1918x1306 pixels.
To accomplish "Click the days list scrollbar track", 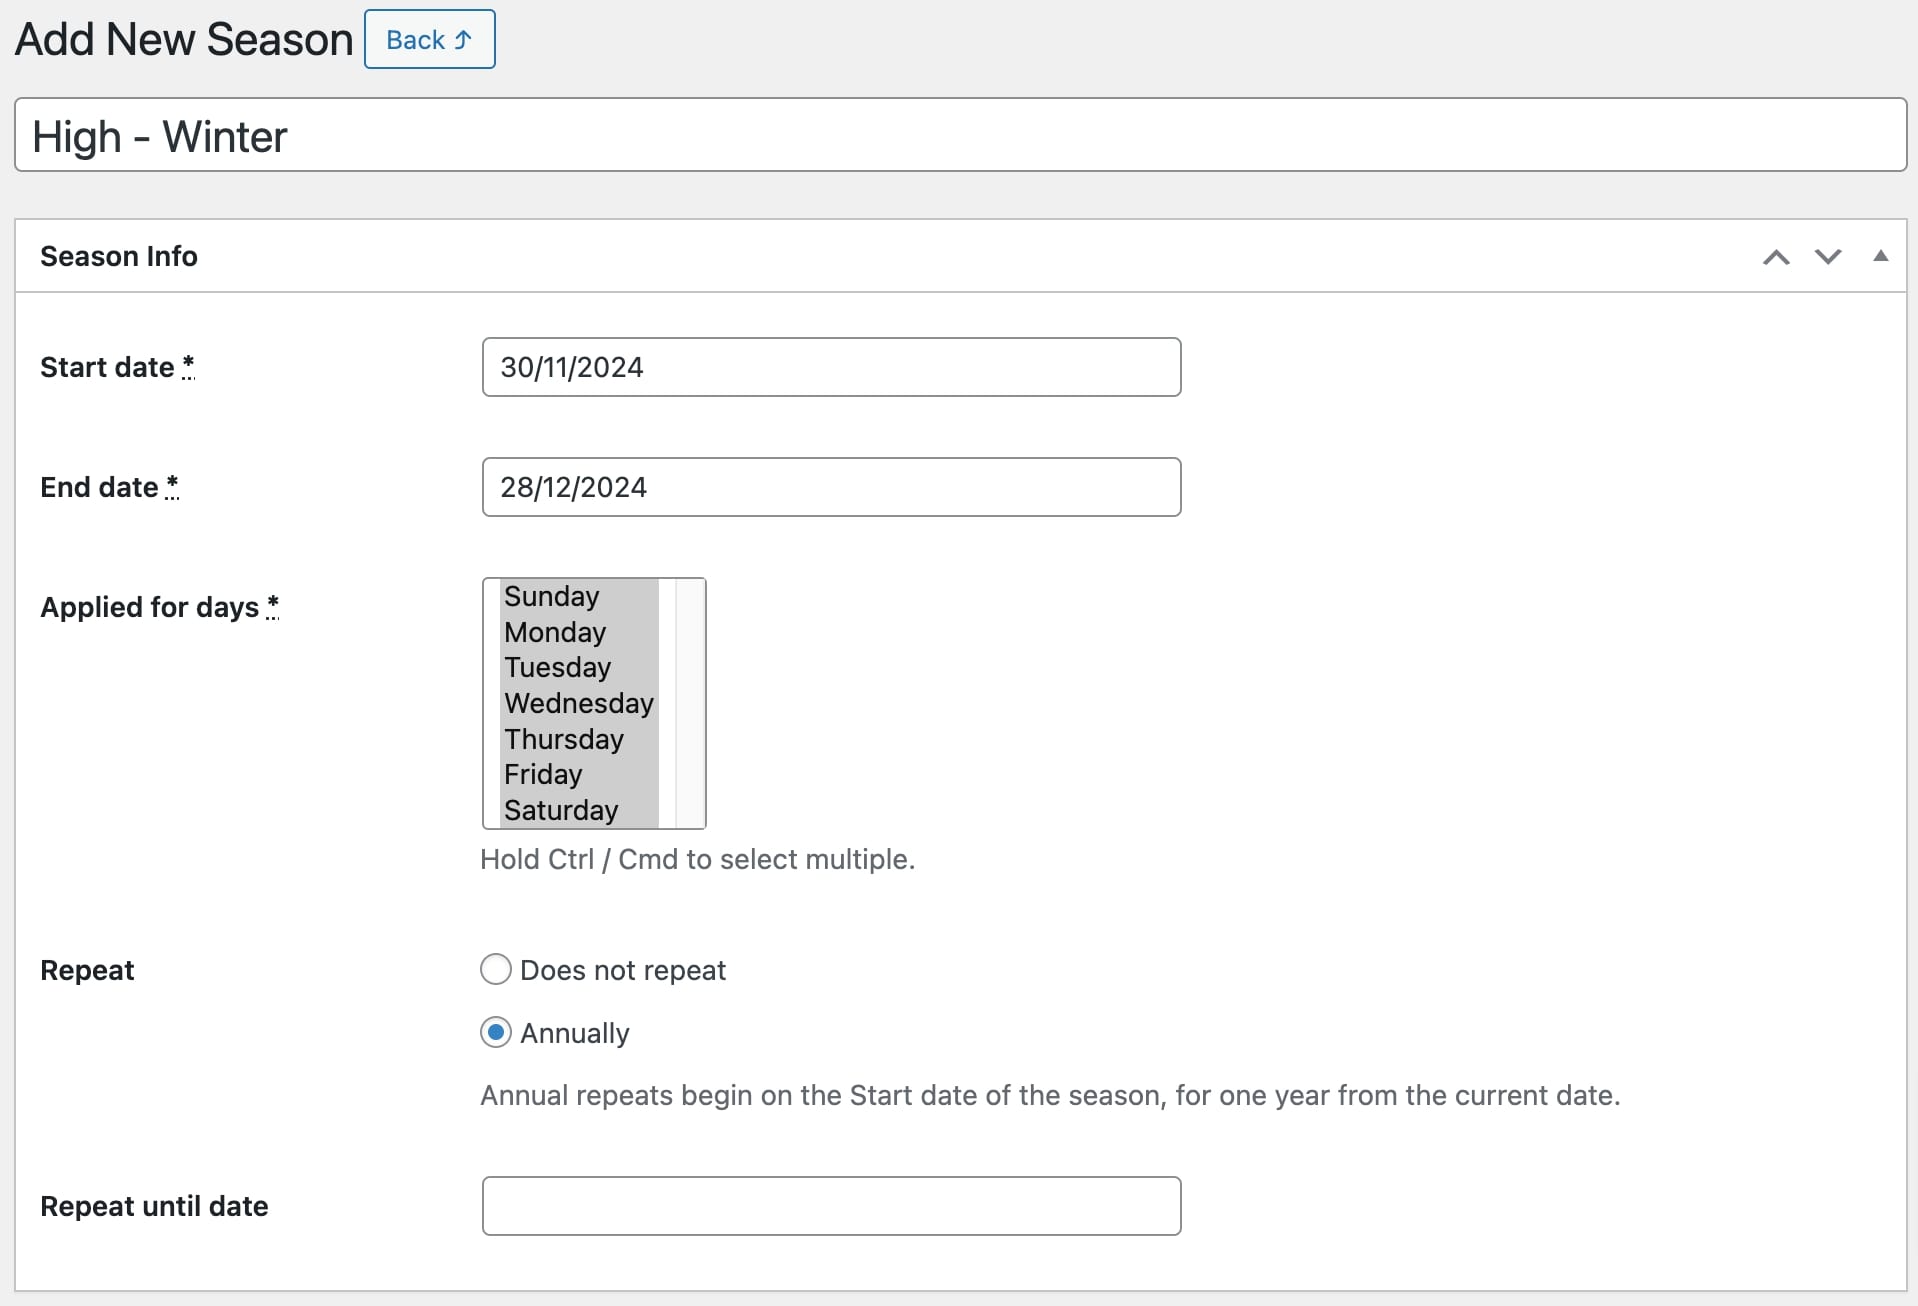I will point(690,703).
